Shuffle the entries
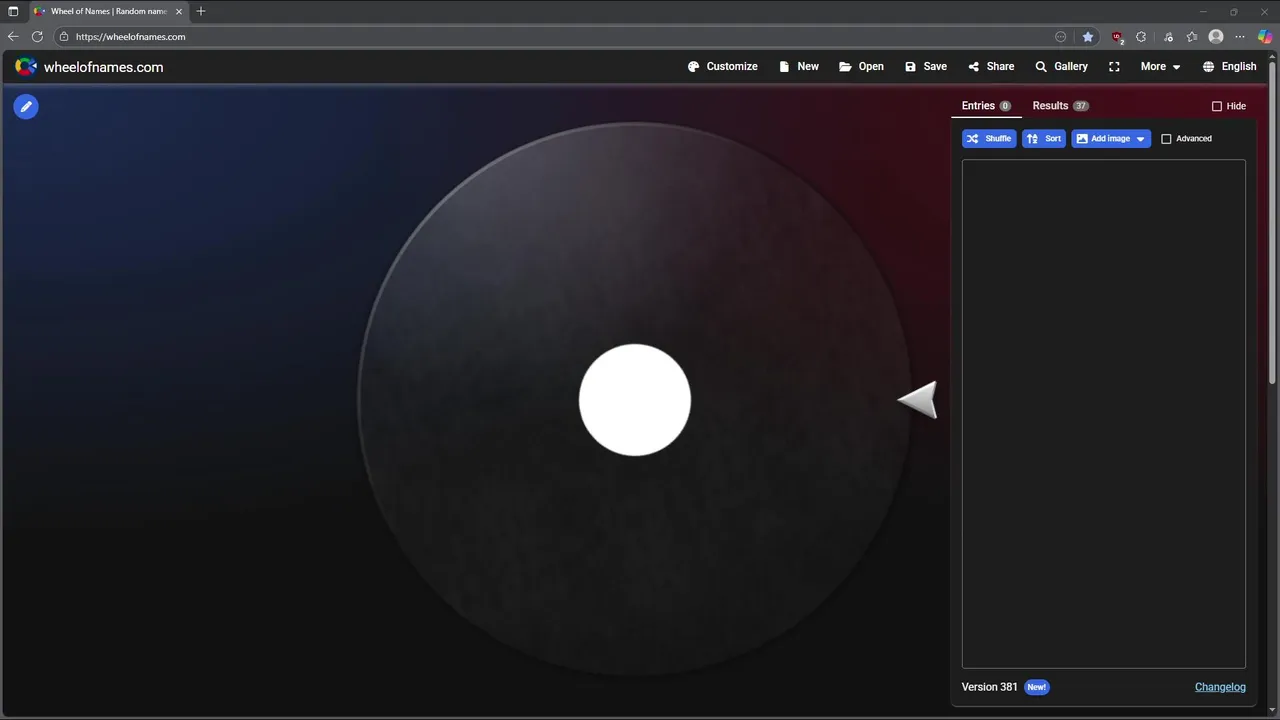 click(989, 139)
